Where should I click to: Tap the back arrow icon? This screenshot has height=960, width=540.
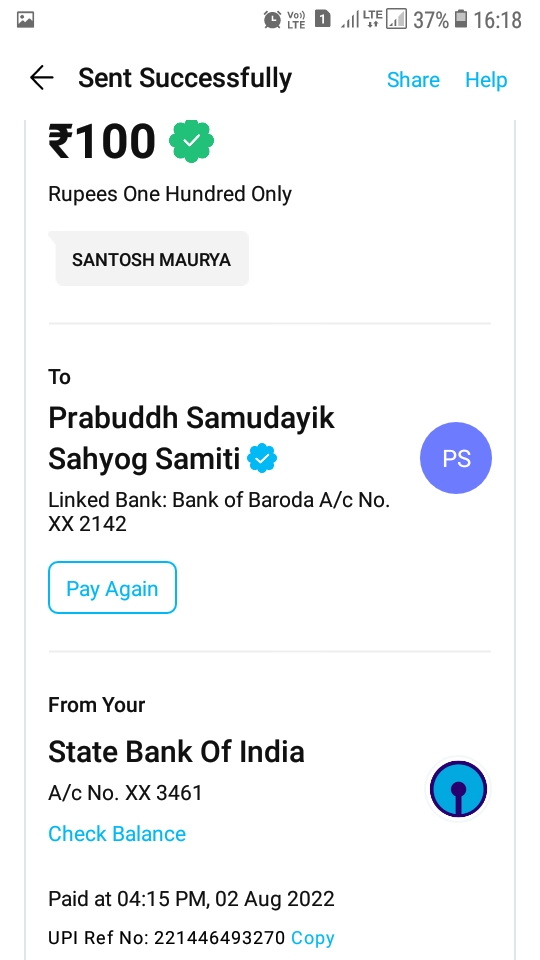tap(42, 78)
